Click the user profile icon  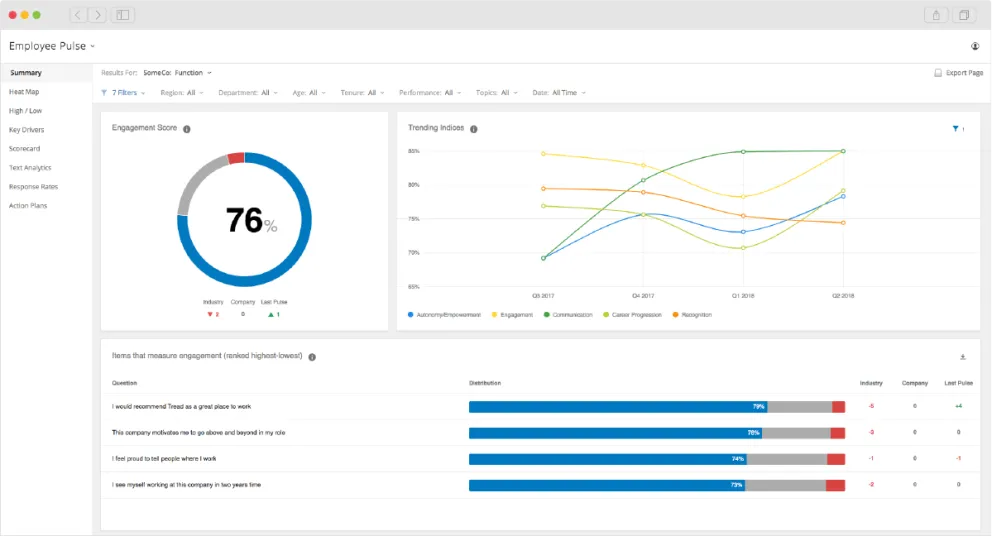pyautogui.click(x=975, y=46)
